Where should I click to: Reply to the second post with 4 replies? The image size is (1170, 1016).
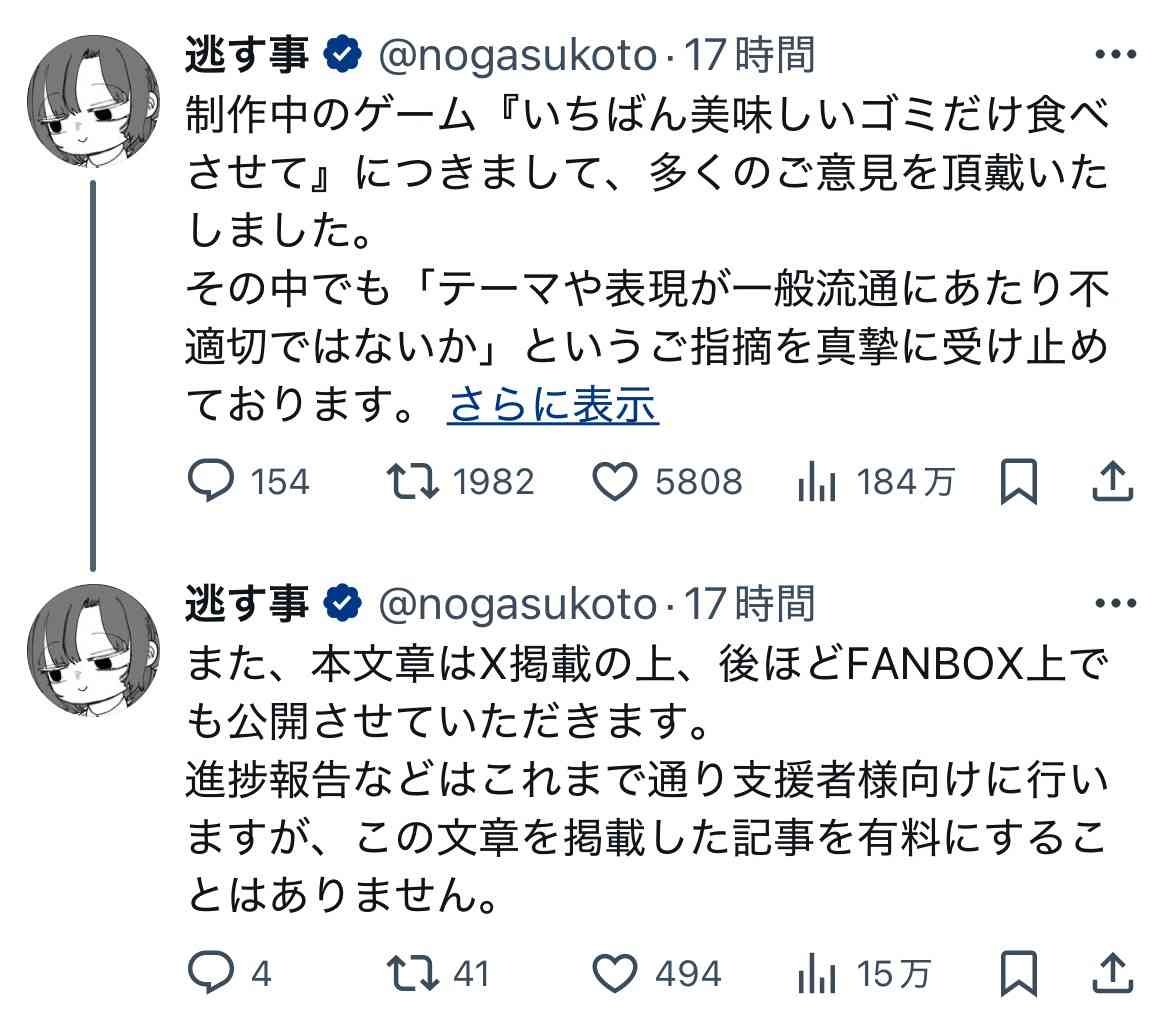(x=211, y=972)
